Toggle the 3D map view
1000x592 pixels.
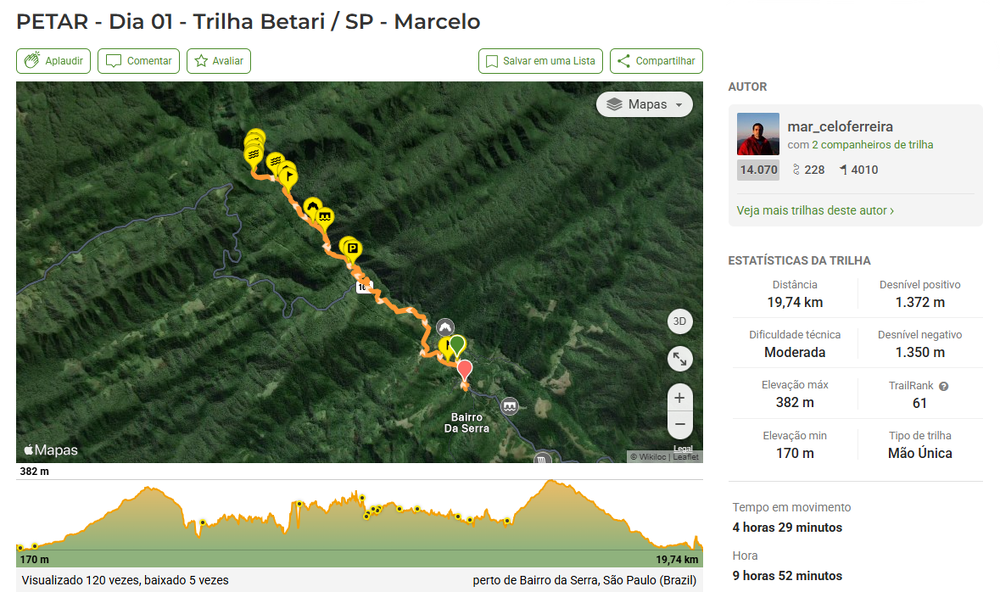pos(680,322)
